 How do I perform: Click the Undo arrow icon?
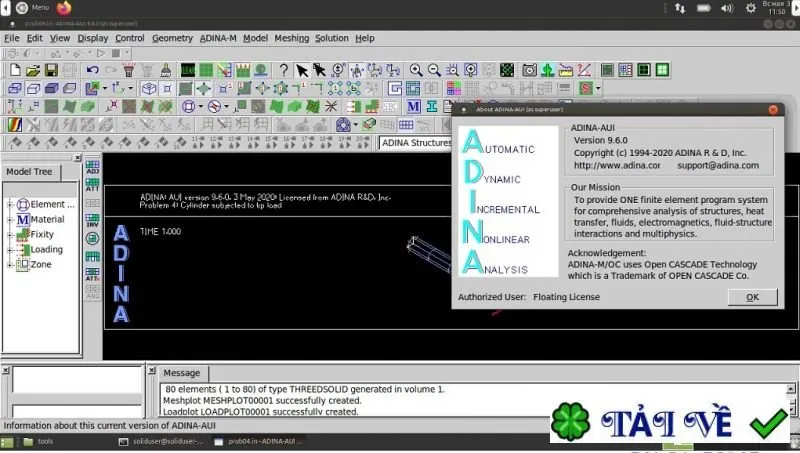pyautogui.click(x=92, y=70)
